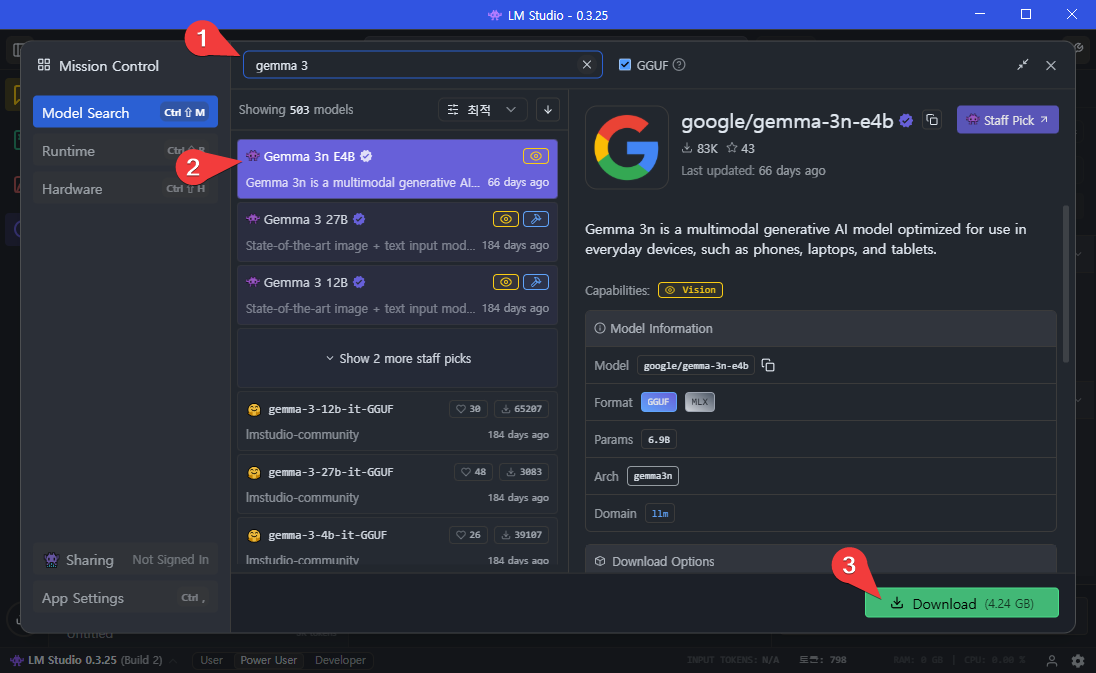Open settings gear in bottom status bar
The width and height of the screenshot is (1096, 673).
(x=1078, y=661)
